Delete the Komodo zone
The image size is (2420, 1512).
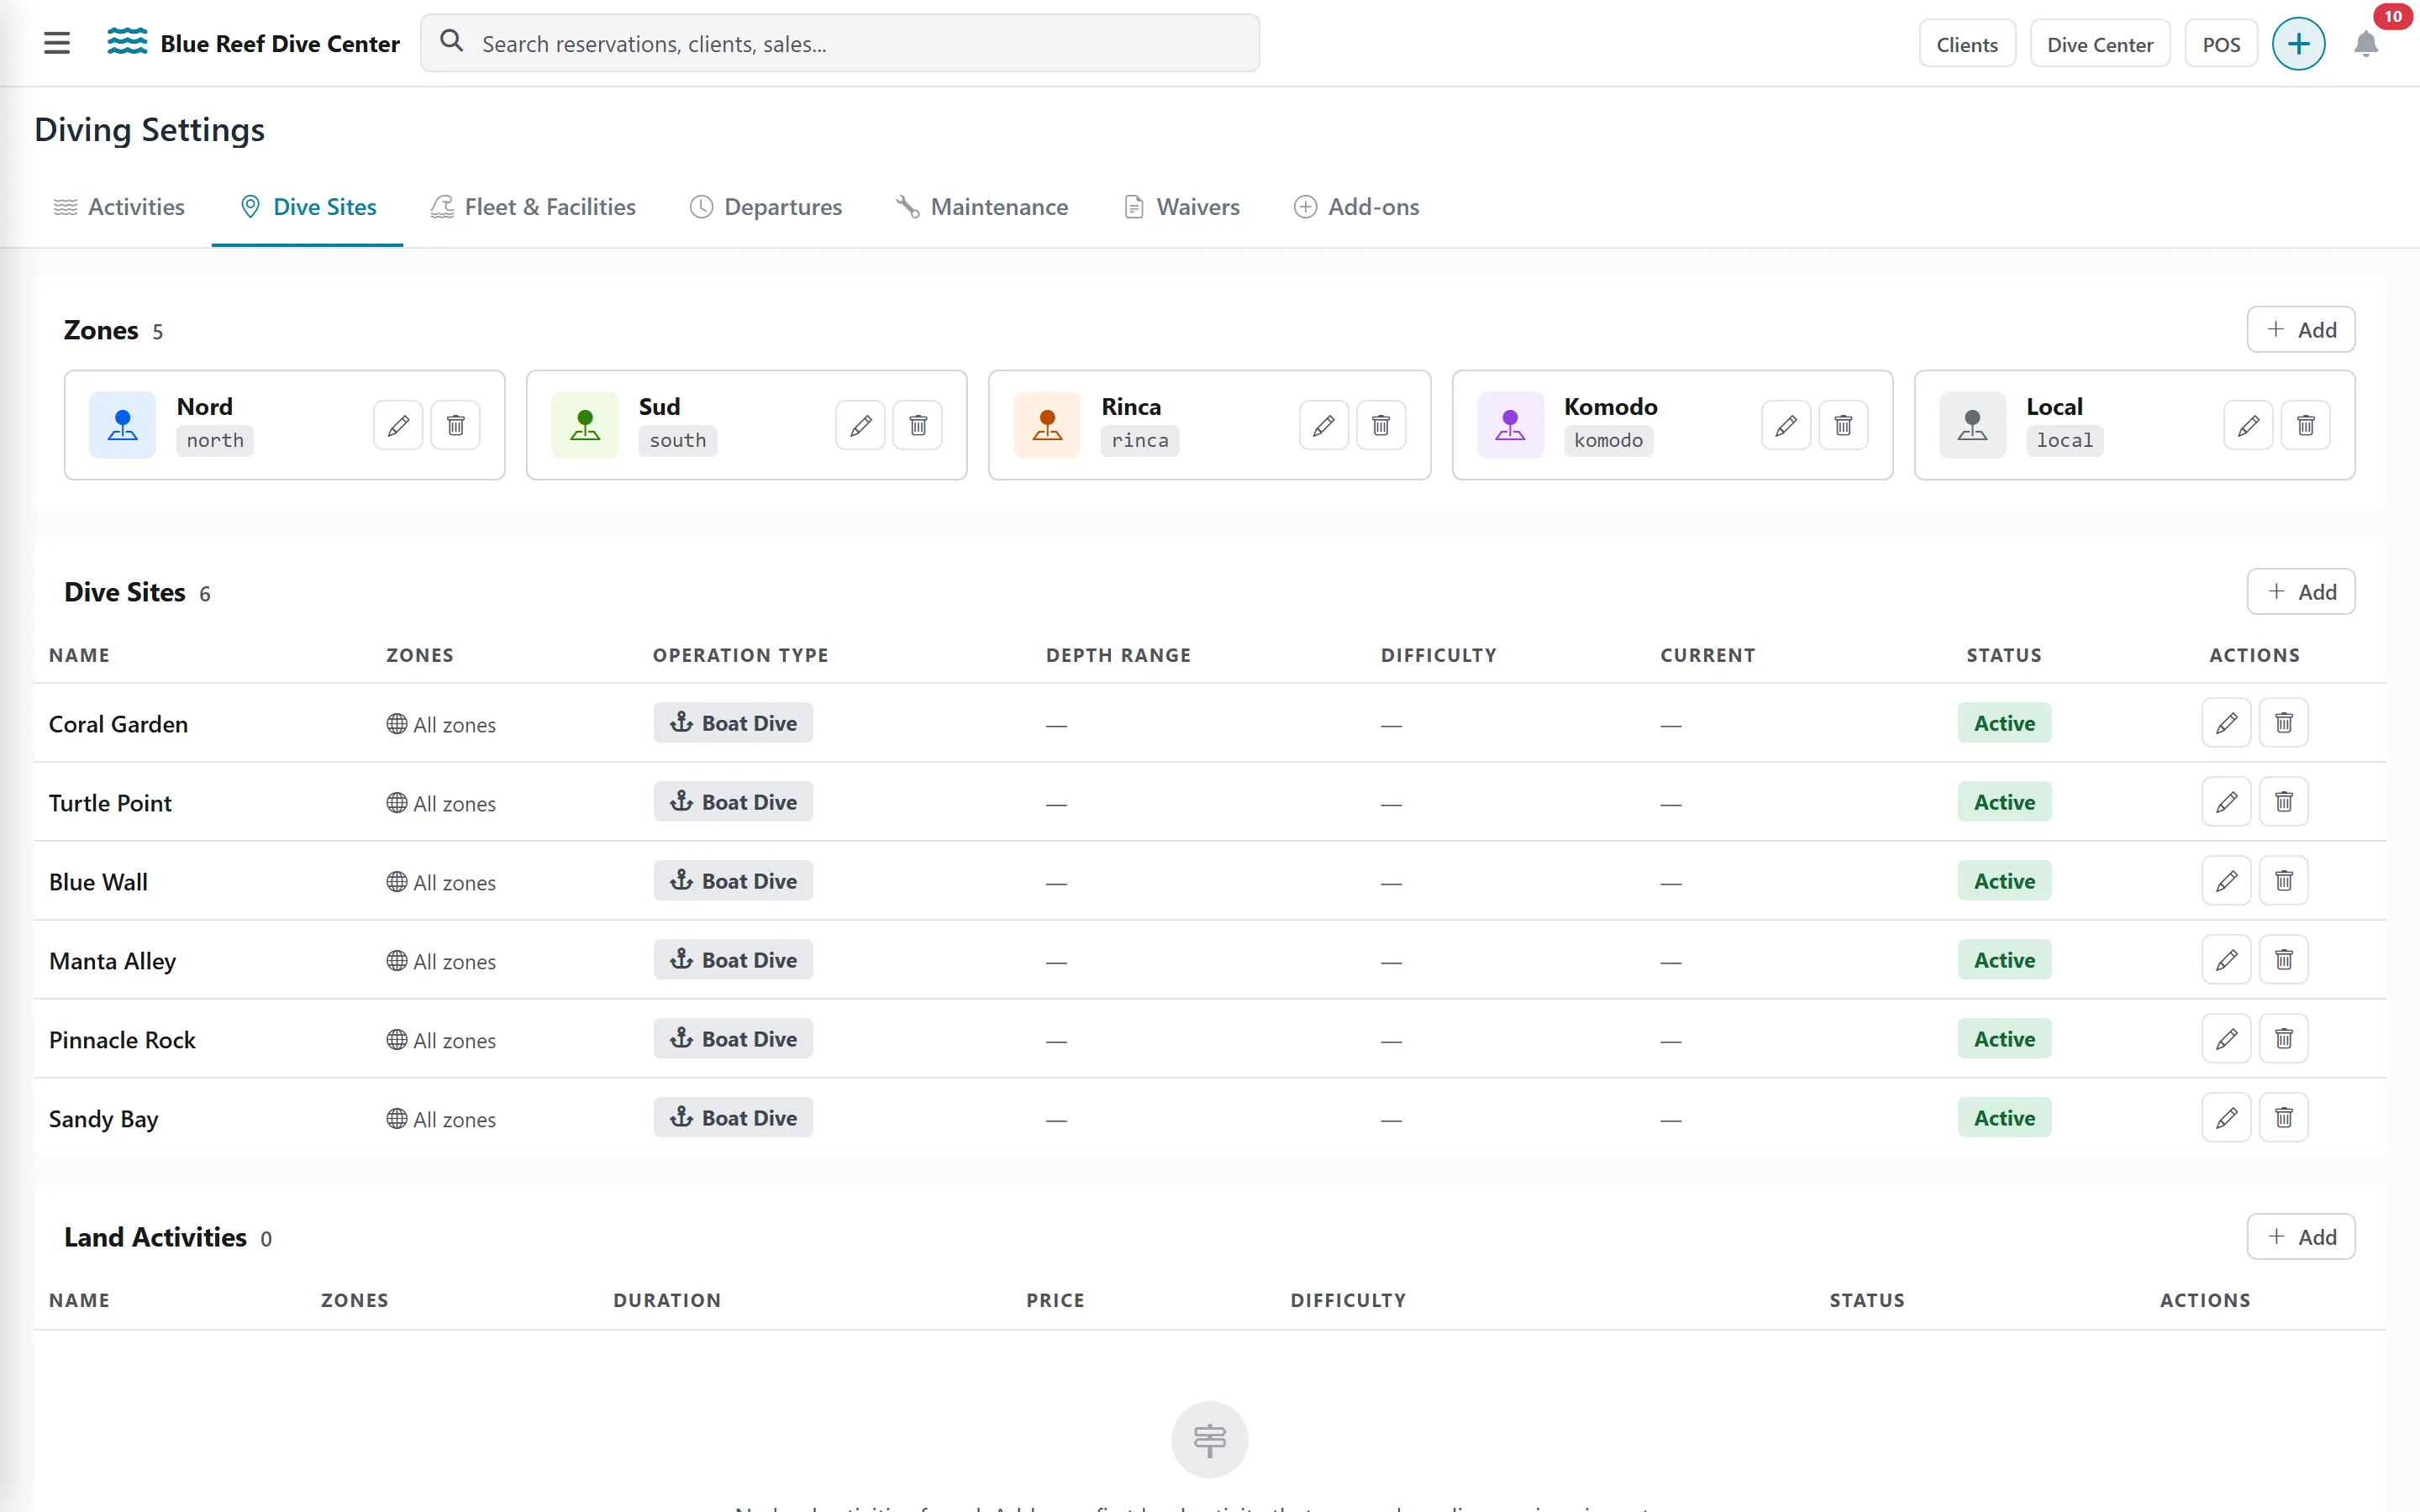tap(1844, 425)
